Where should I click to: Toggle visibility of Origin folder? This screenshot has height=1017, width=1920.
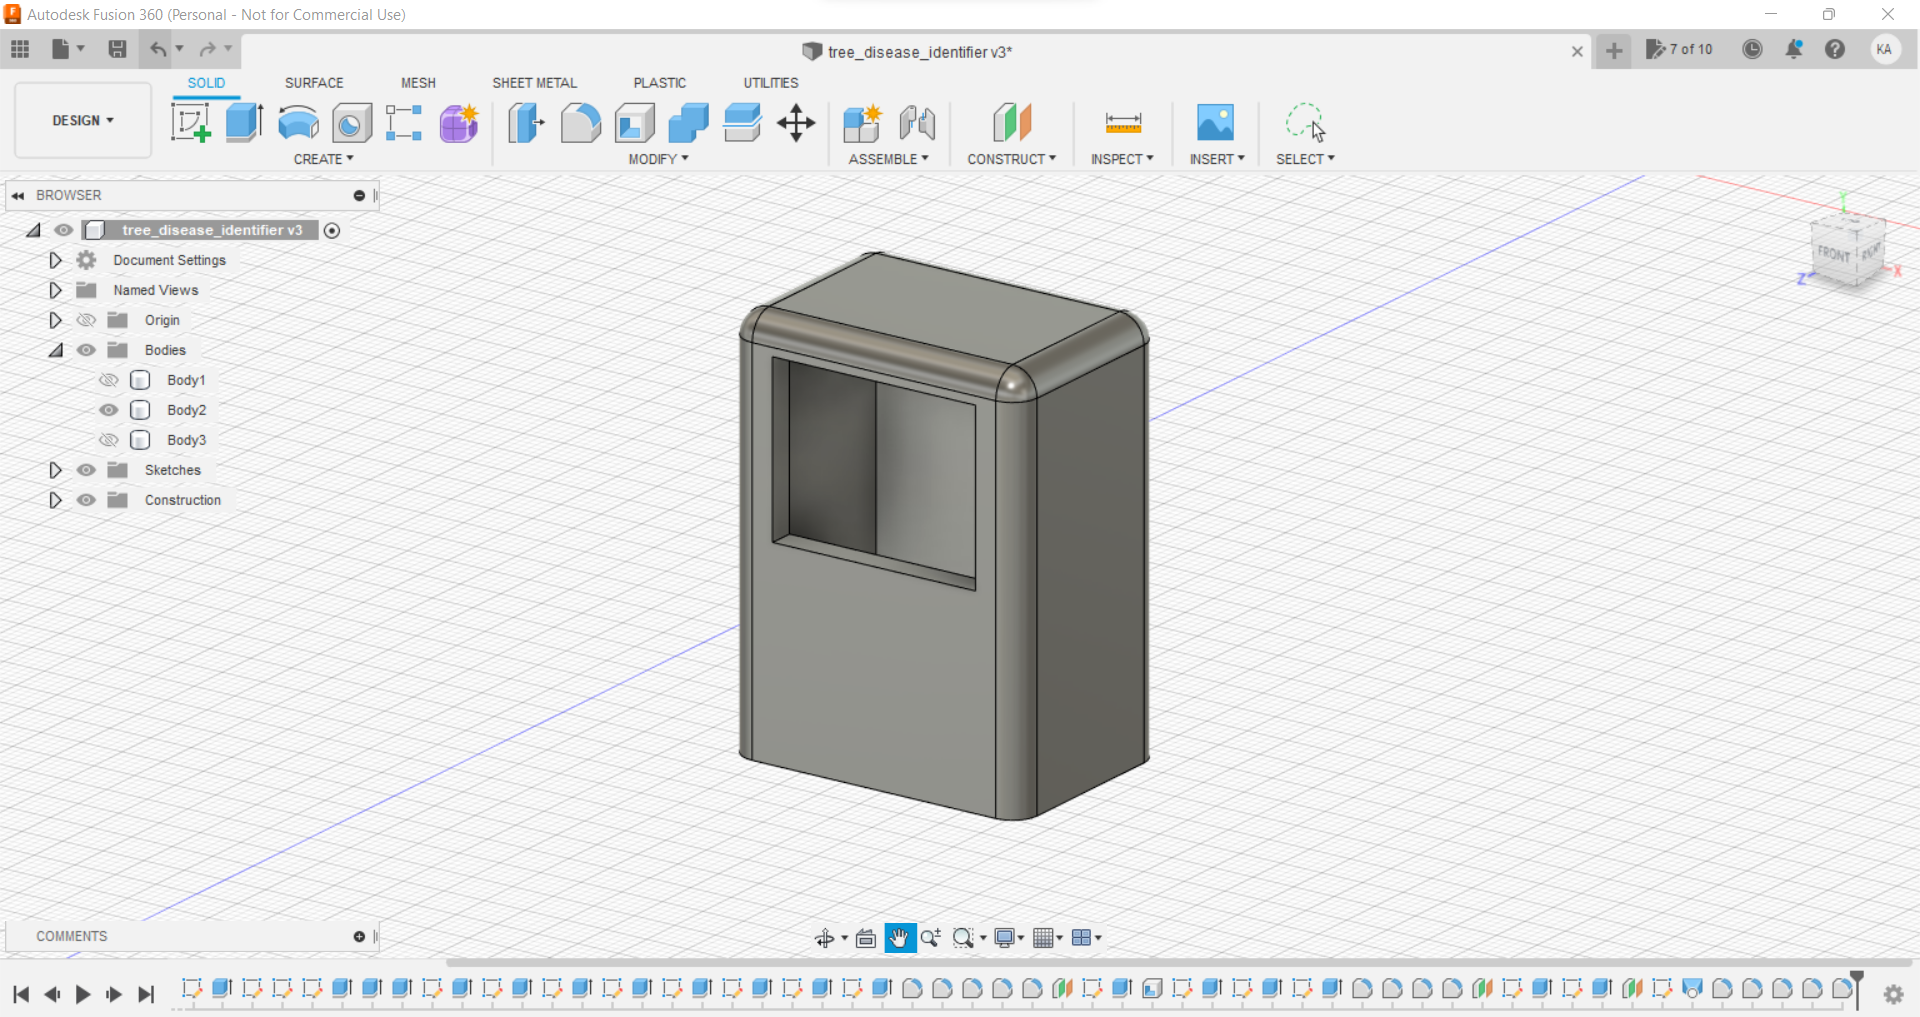[87, 320]
